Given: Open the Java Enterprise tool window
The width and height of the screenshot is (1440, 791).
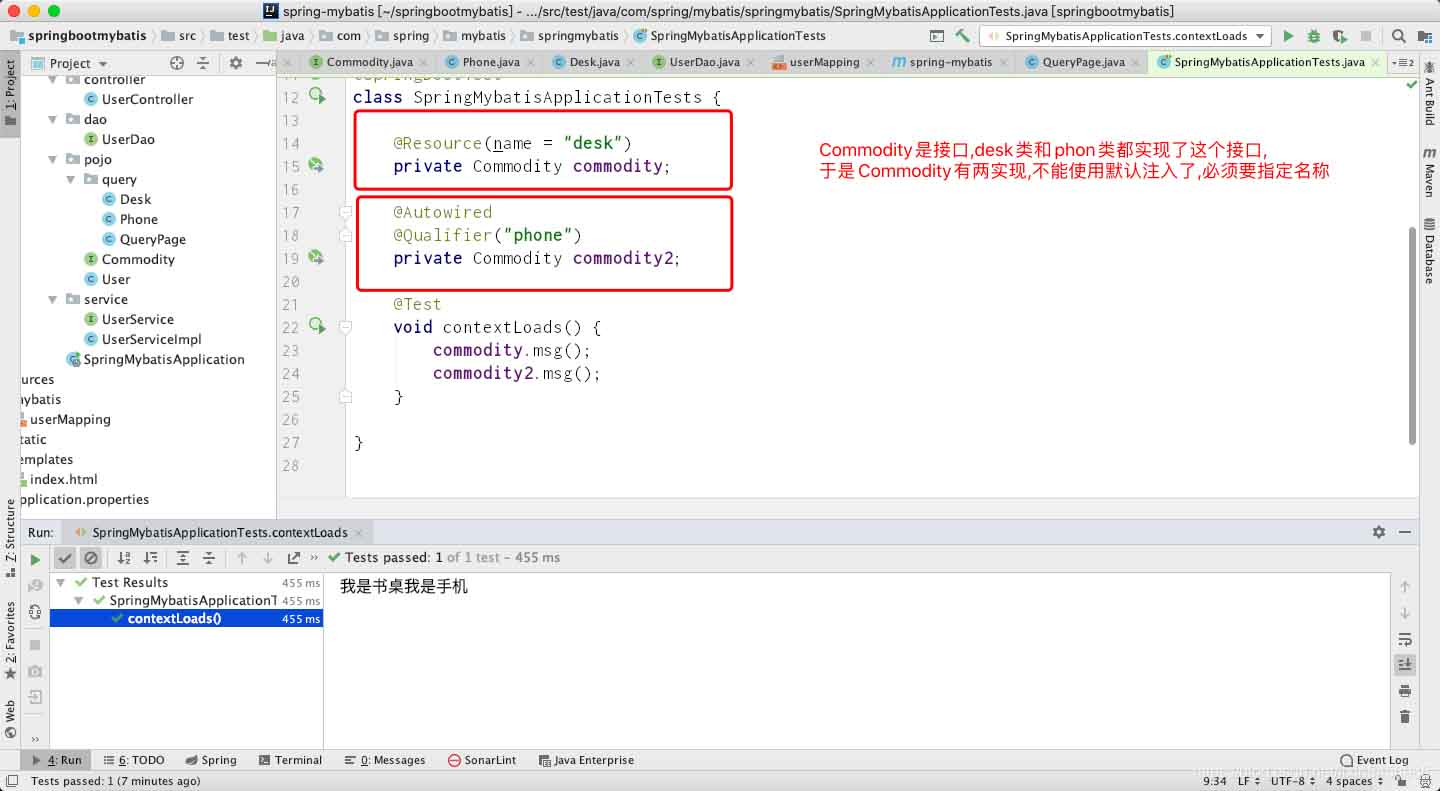Looking at the screenshot, I should click(x=586, y=760).
